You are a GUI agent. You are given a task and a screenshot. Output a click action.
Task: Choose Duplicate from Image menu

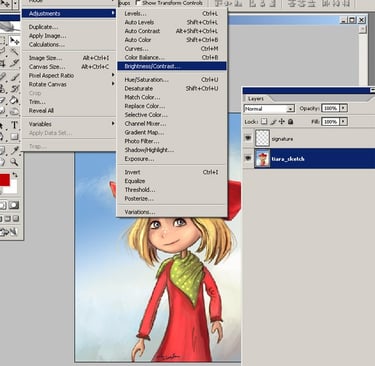(x=69, y=27)
